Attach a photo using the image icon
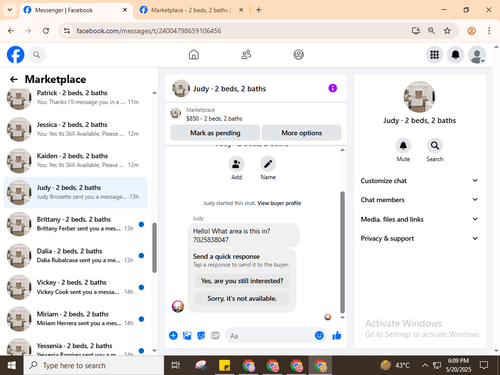 (187, 335)
